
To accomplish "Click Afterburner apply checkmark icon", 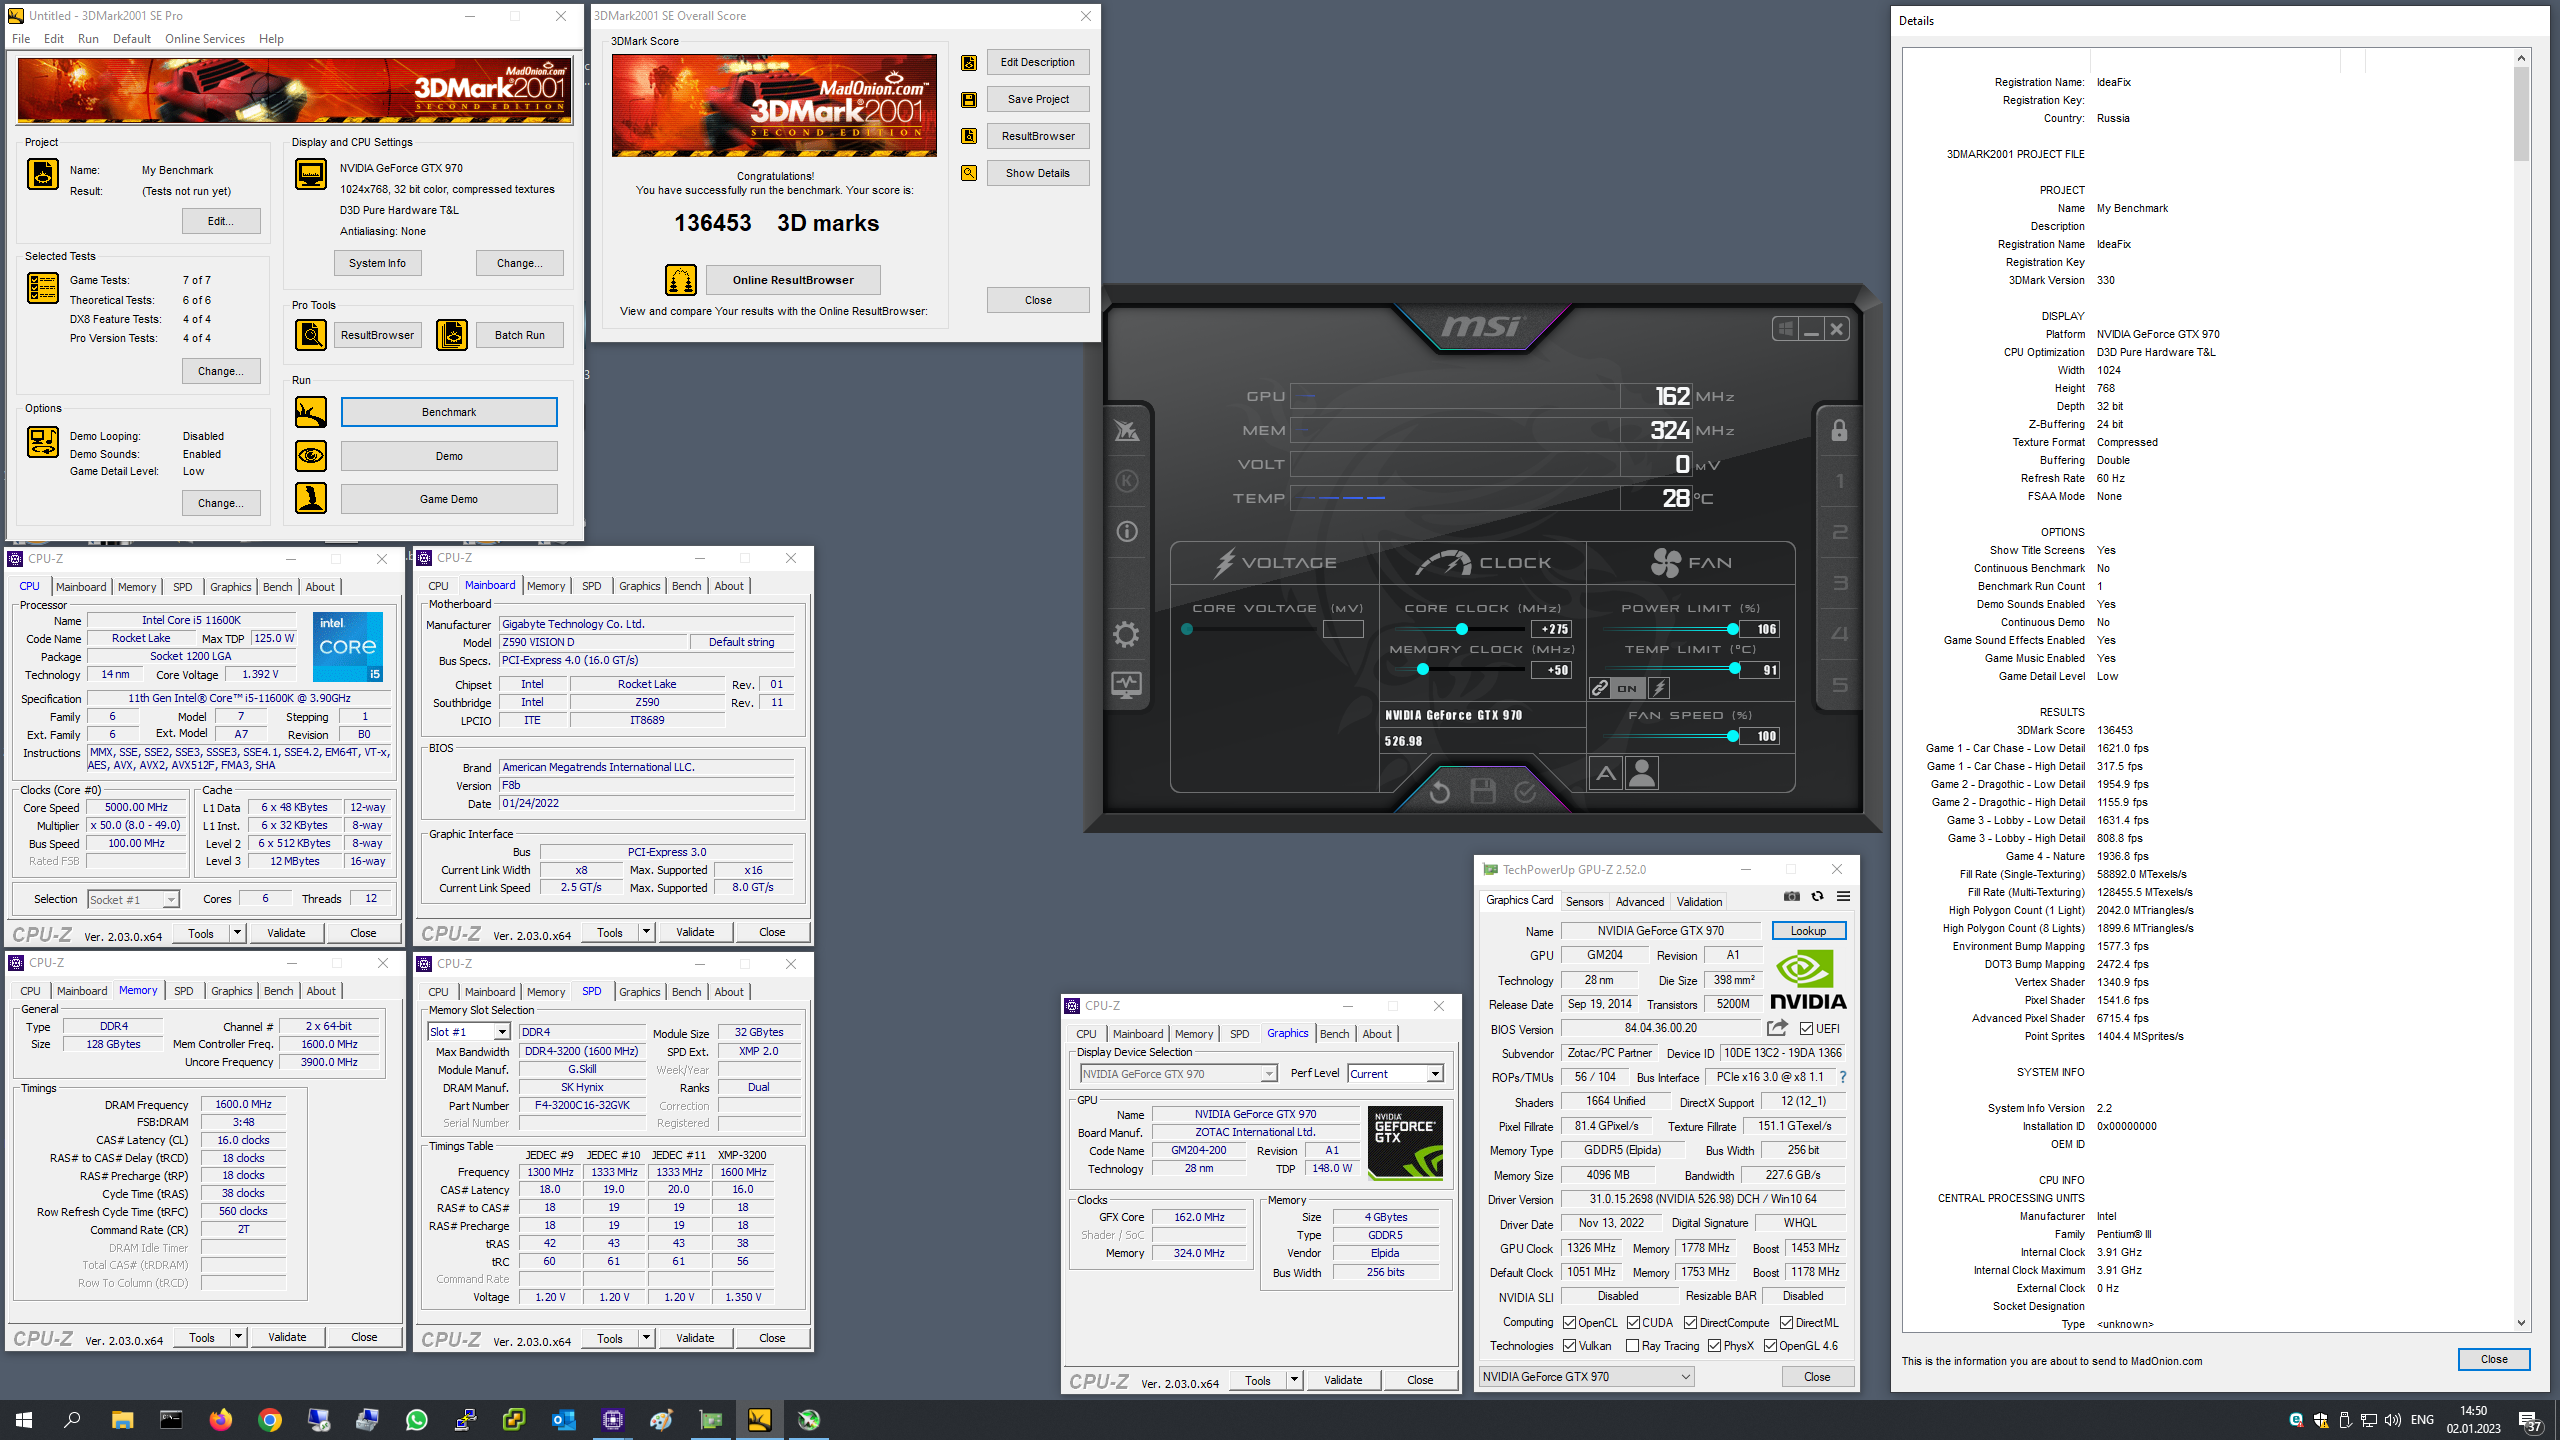I will pos(1525,792).
